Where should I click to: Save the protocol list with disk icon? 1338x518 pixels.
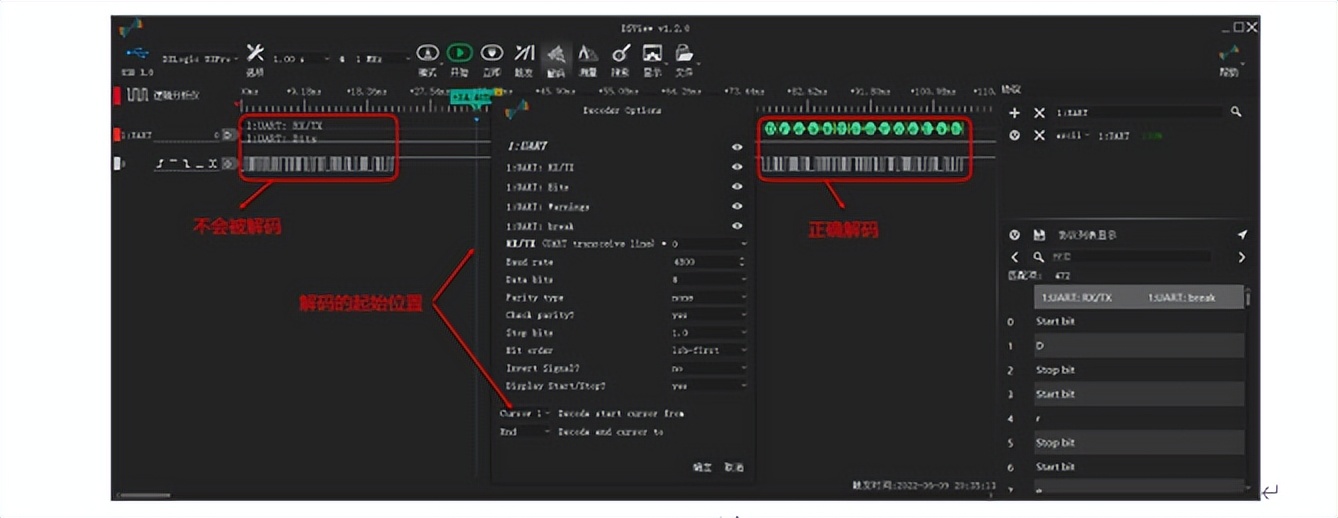pyautogui.click(x=1039, y=235)
